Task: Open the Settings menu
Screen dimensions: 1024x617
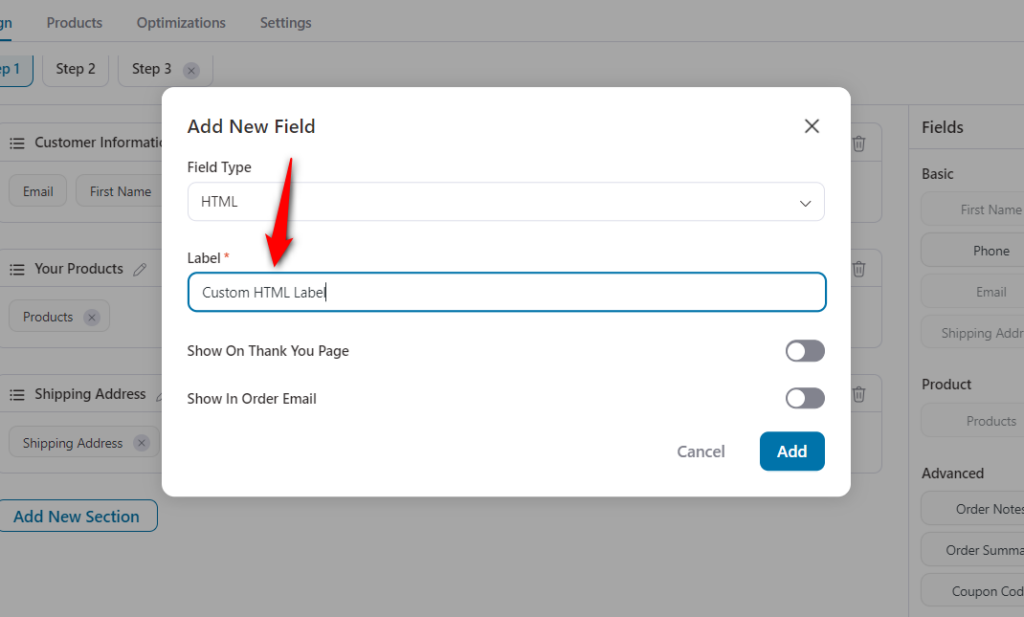Action: coord(285,22)
